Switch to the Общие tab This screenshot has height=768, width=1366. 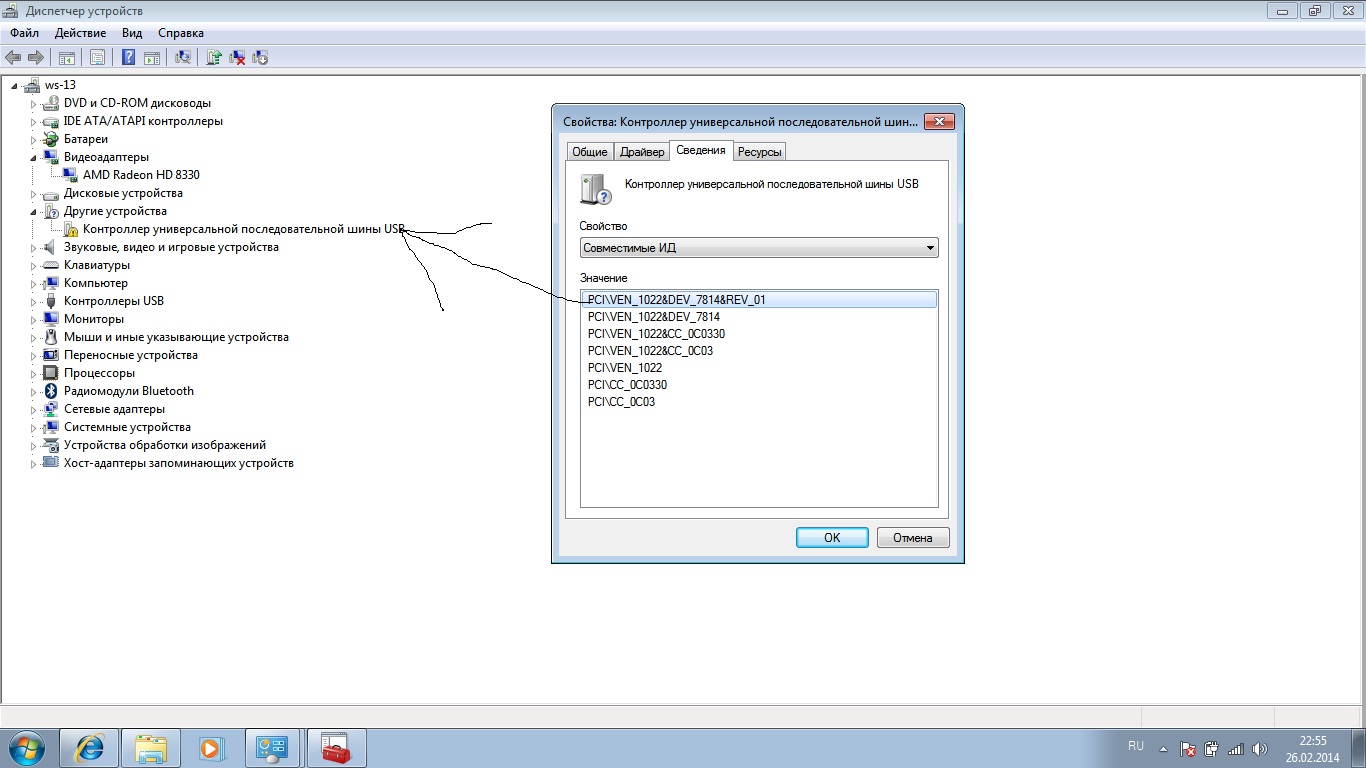coord(589,152)
